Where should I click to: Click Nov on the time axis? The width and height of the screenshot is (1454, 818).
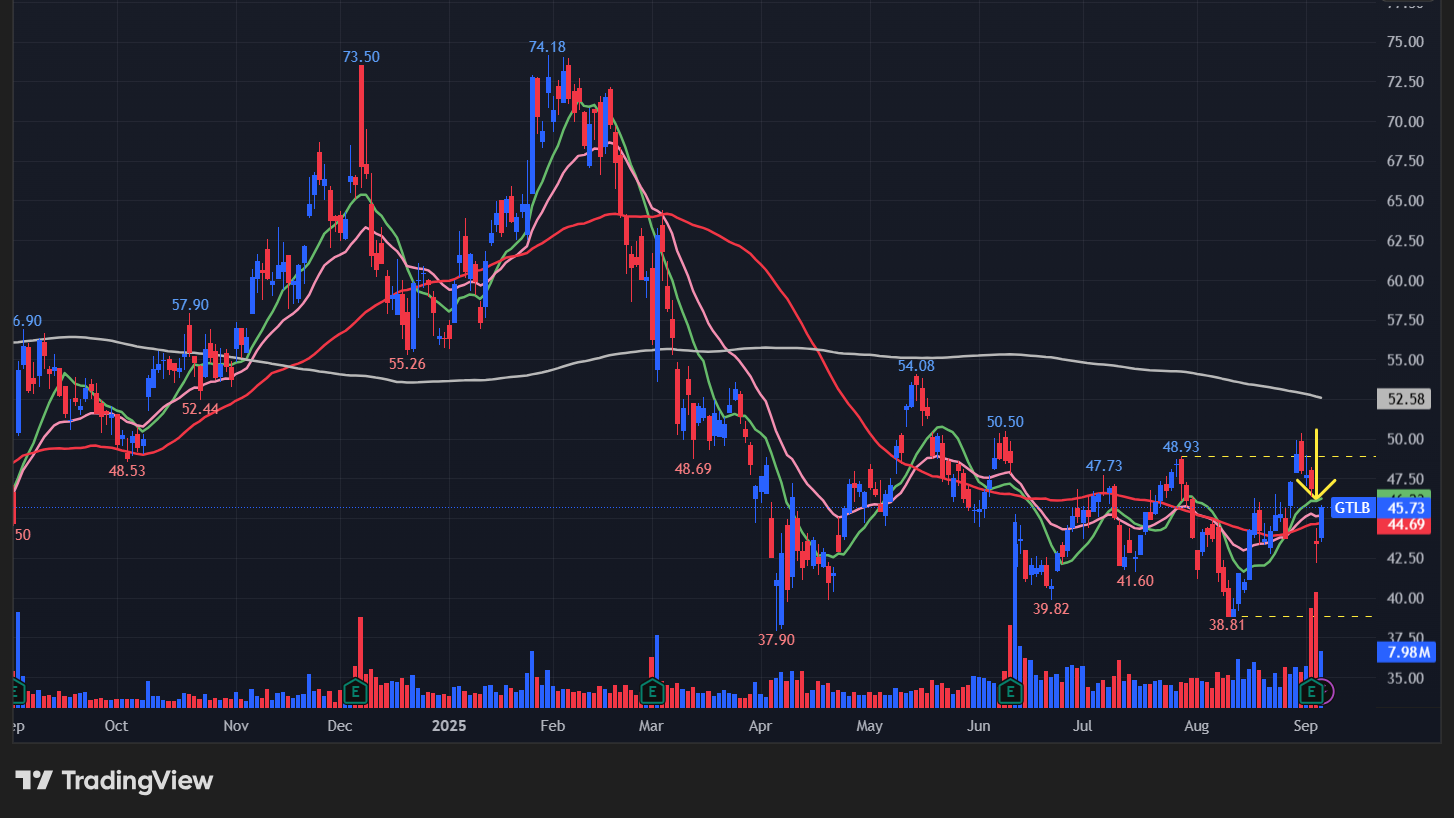[235, 726]
